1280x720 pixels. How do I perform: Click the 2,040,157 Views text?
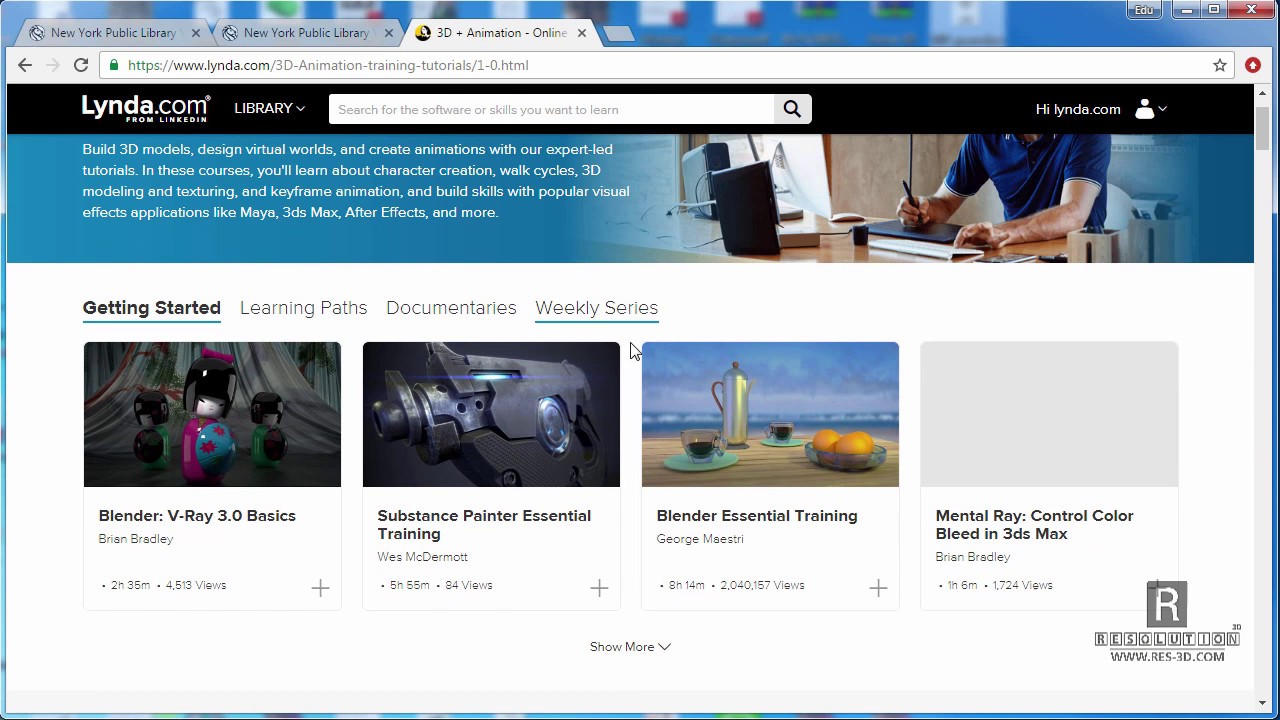pyautogui.click(x=762, y=585)
